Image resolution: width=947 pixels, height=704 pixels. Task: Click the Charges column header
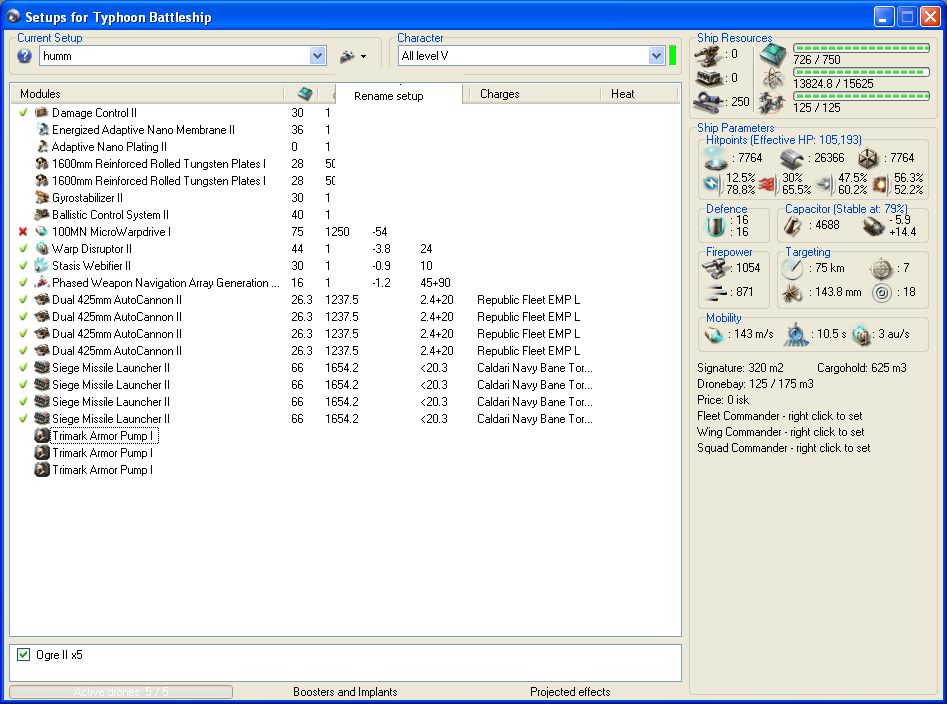click(x=499, y=94)
